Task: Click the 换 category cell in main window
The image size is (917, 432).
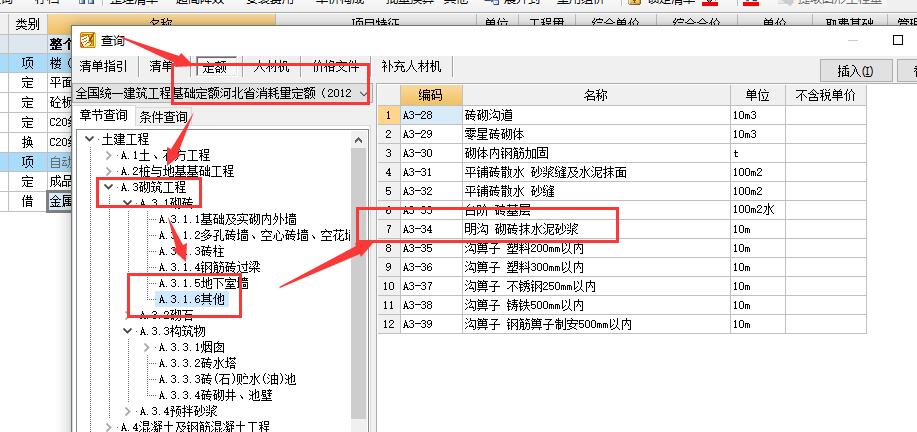Action: pyautogui.click(x=27, y=141)
